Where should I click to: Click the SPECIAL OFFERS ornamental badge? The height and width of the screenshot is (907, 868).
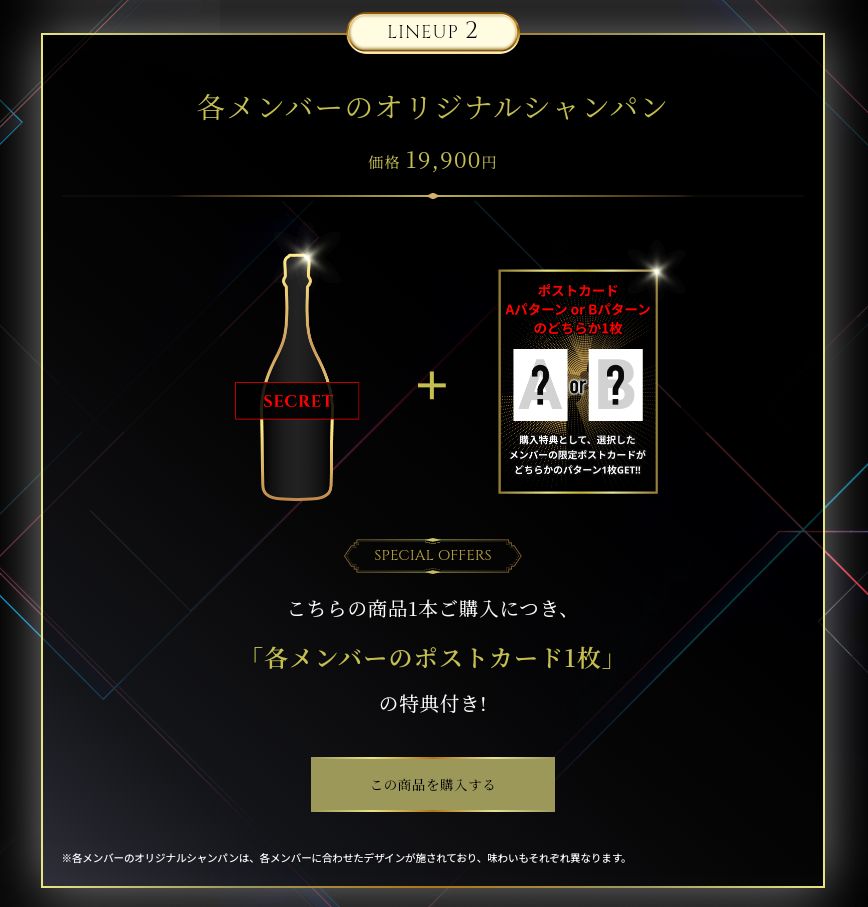[x=433, y=555]
